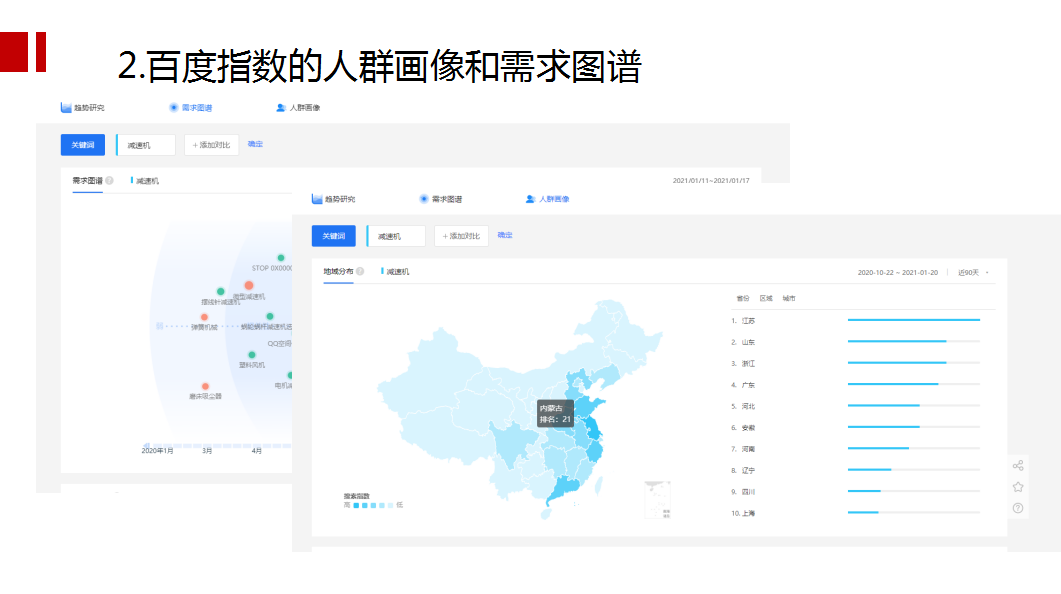Click 需求图谱 icon in front panel
The height and width of the screenshot is (594, 1061).
click(424, 199)
